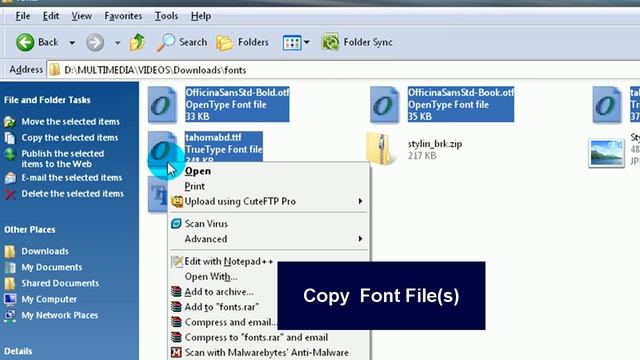Image resolution: width=640 pixels, height=360 pixels.
Task: Select OfficinaSansStd-Bold.otf font file icon
Action: pyautogui.click(x=162, y=104)
